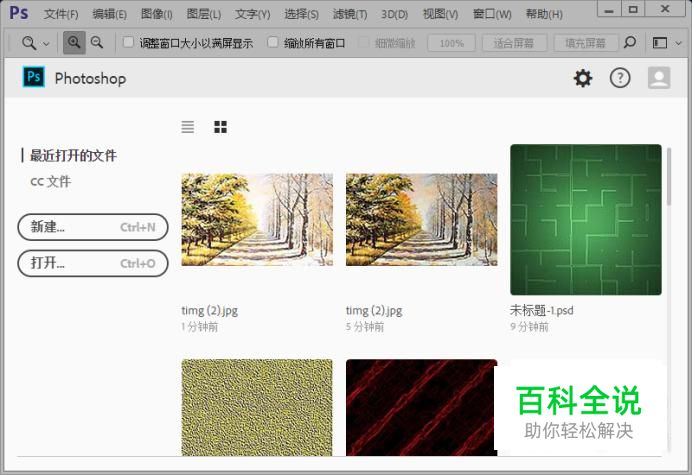Open the 选择(S) menu

tap(301, 15)
